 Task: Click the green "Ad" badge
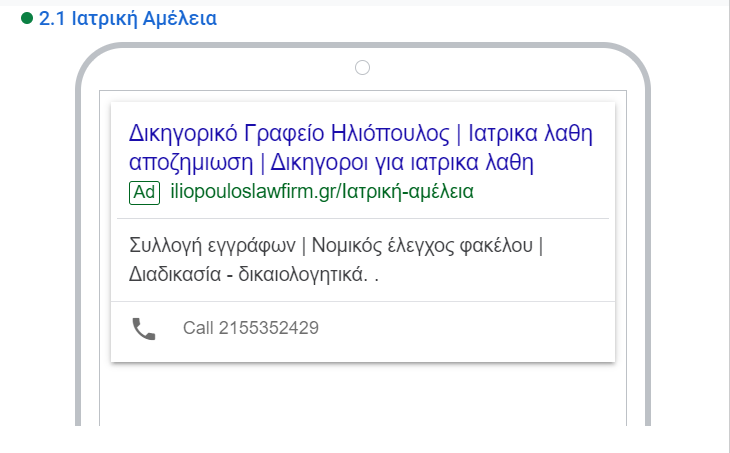(x=144, y=192)
